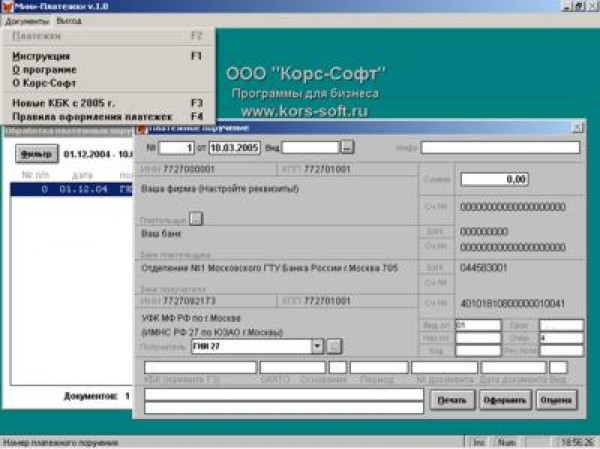The height and width of the screenshot is (449, 600).
Task: Click the application icon in title bar
Action: point(7,7)
